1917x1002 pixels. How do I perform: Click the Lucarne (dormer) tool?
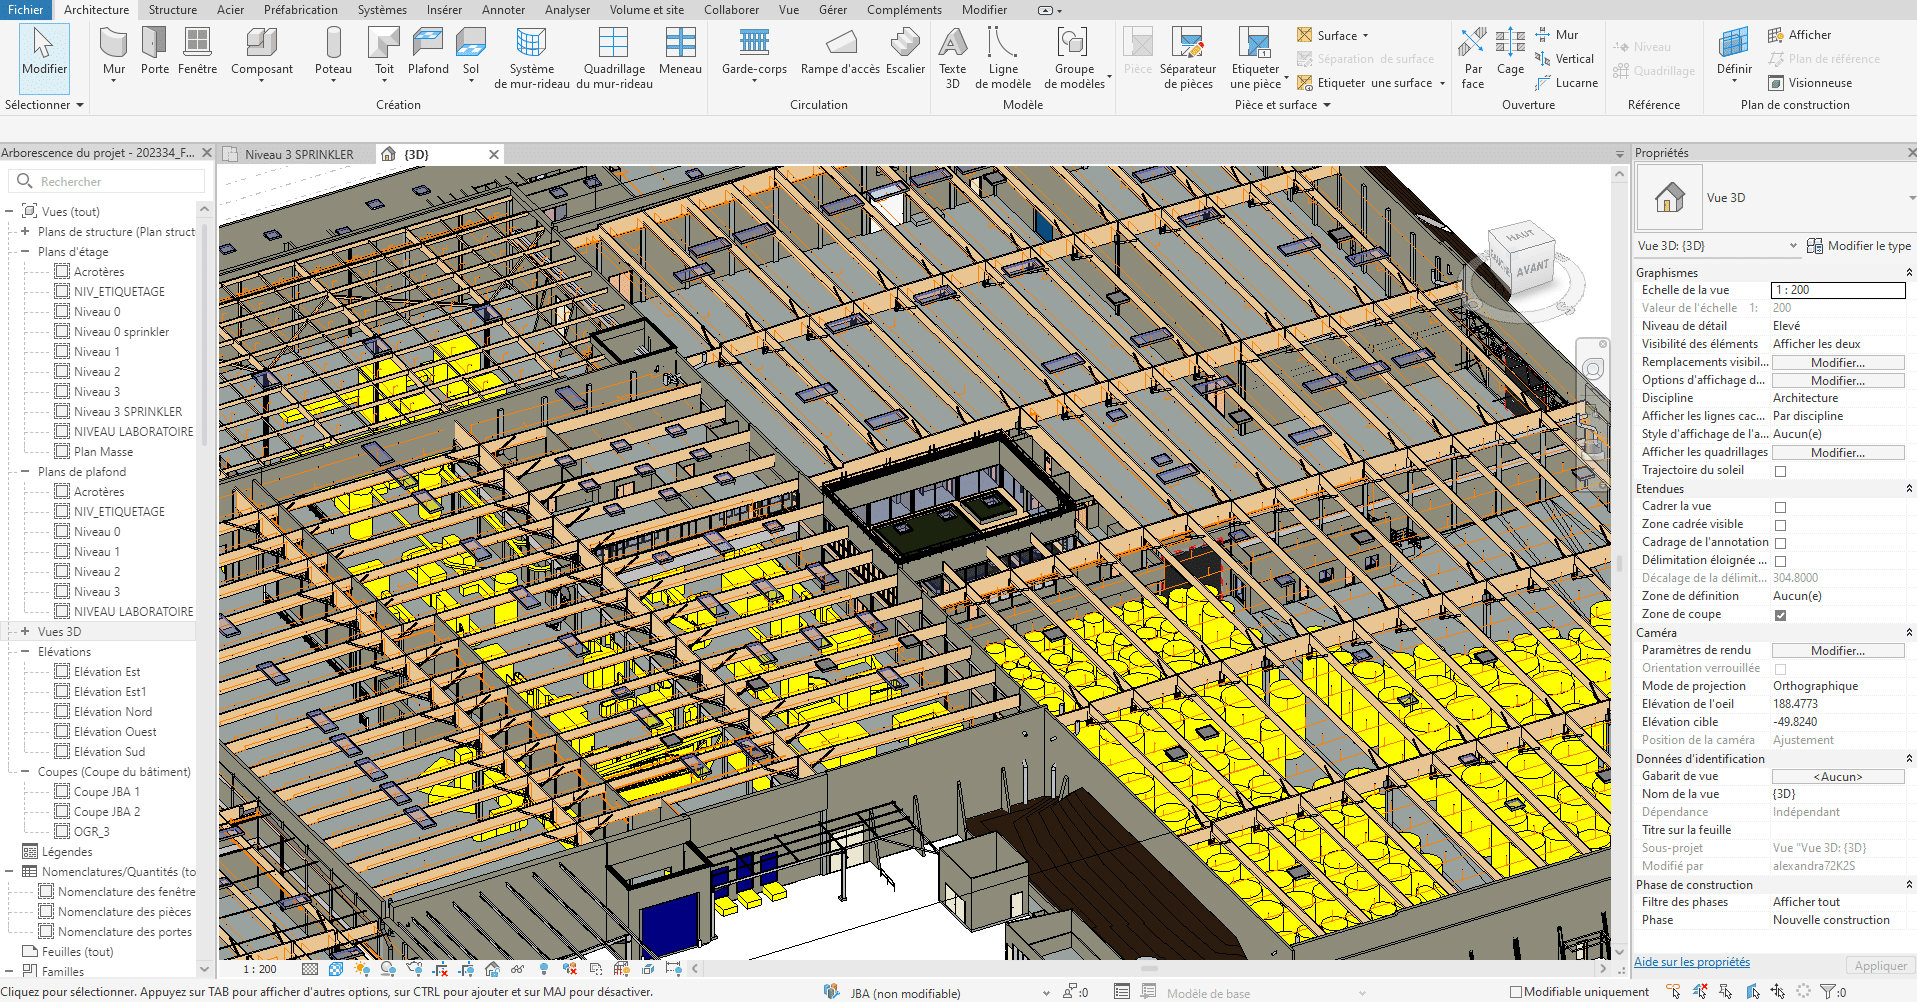coord(1566,83)
